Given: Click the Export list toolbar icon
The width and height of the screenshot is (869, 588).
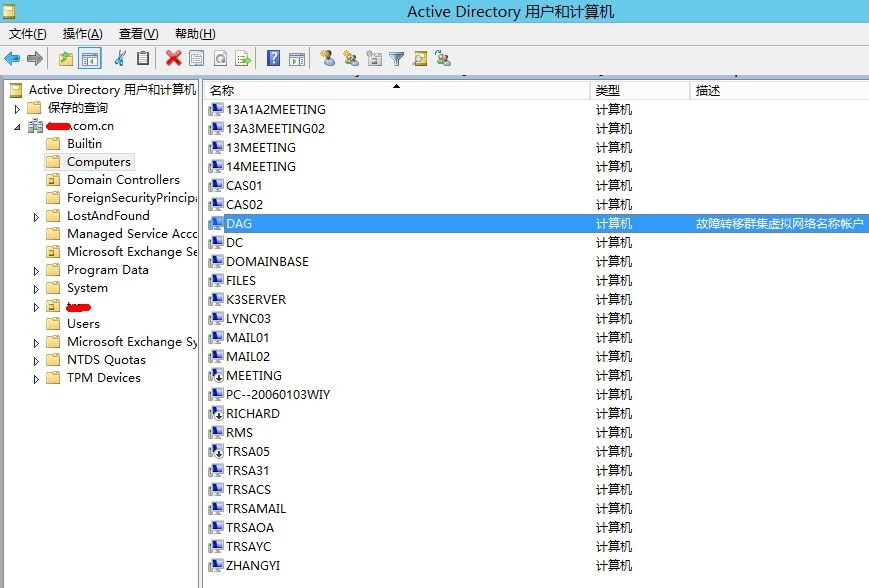Looking at the screenshot, I should tap(243, 58).
